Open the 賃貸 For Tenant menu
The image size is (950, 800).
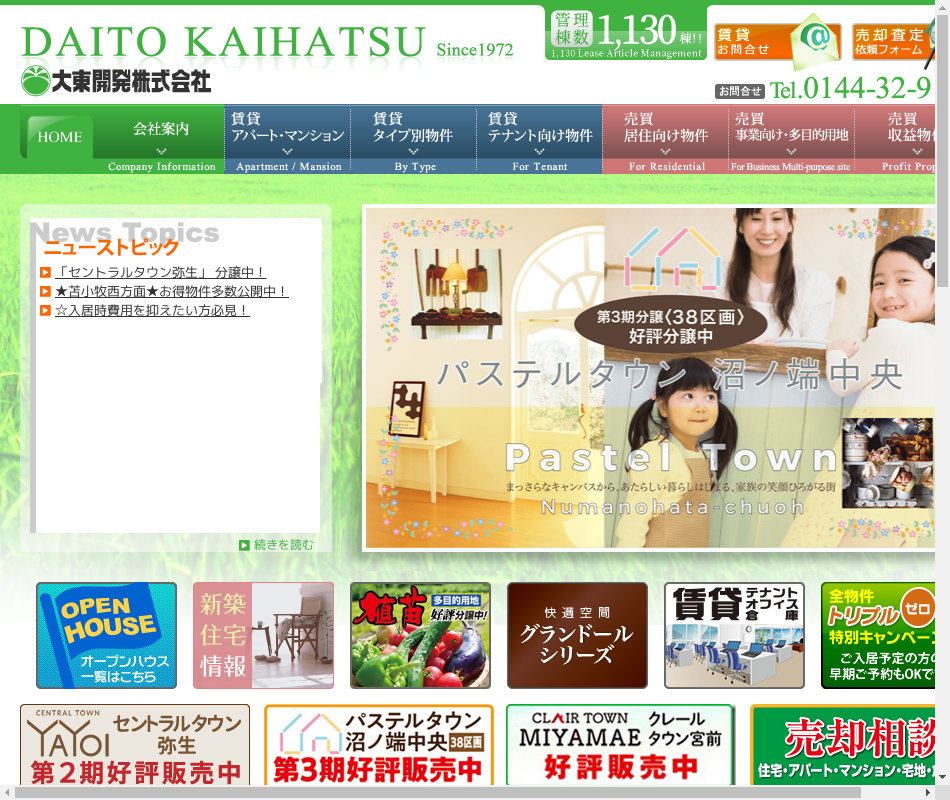point(540,140)
